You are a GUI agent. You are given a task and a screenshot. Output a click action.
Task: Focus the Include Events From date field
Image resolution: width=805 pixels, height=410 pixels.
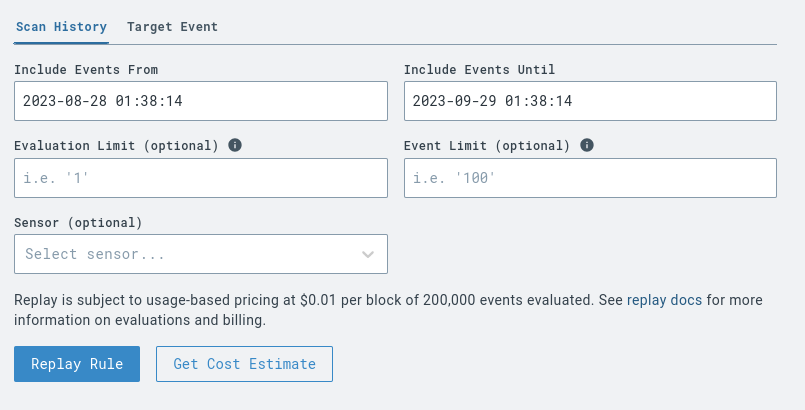200,101
